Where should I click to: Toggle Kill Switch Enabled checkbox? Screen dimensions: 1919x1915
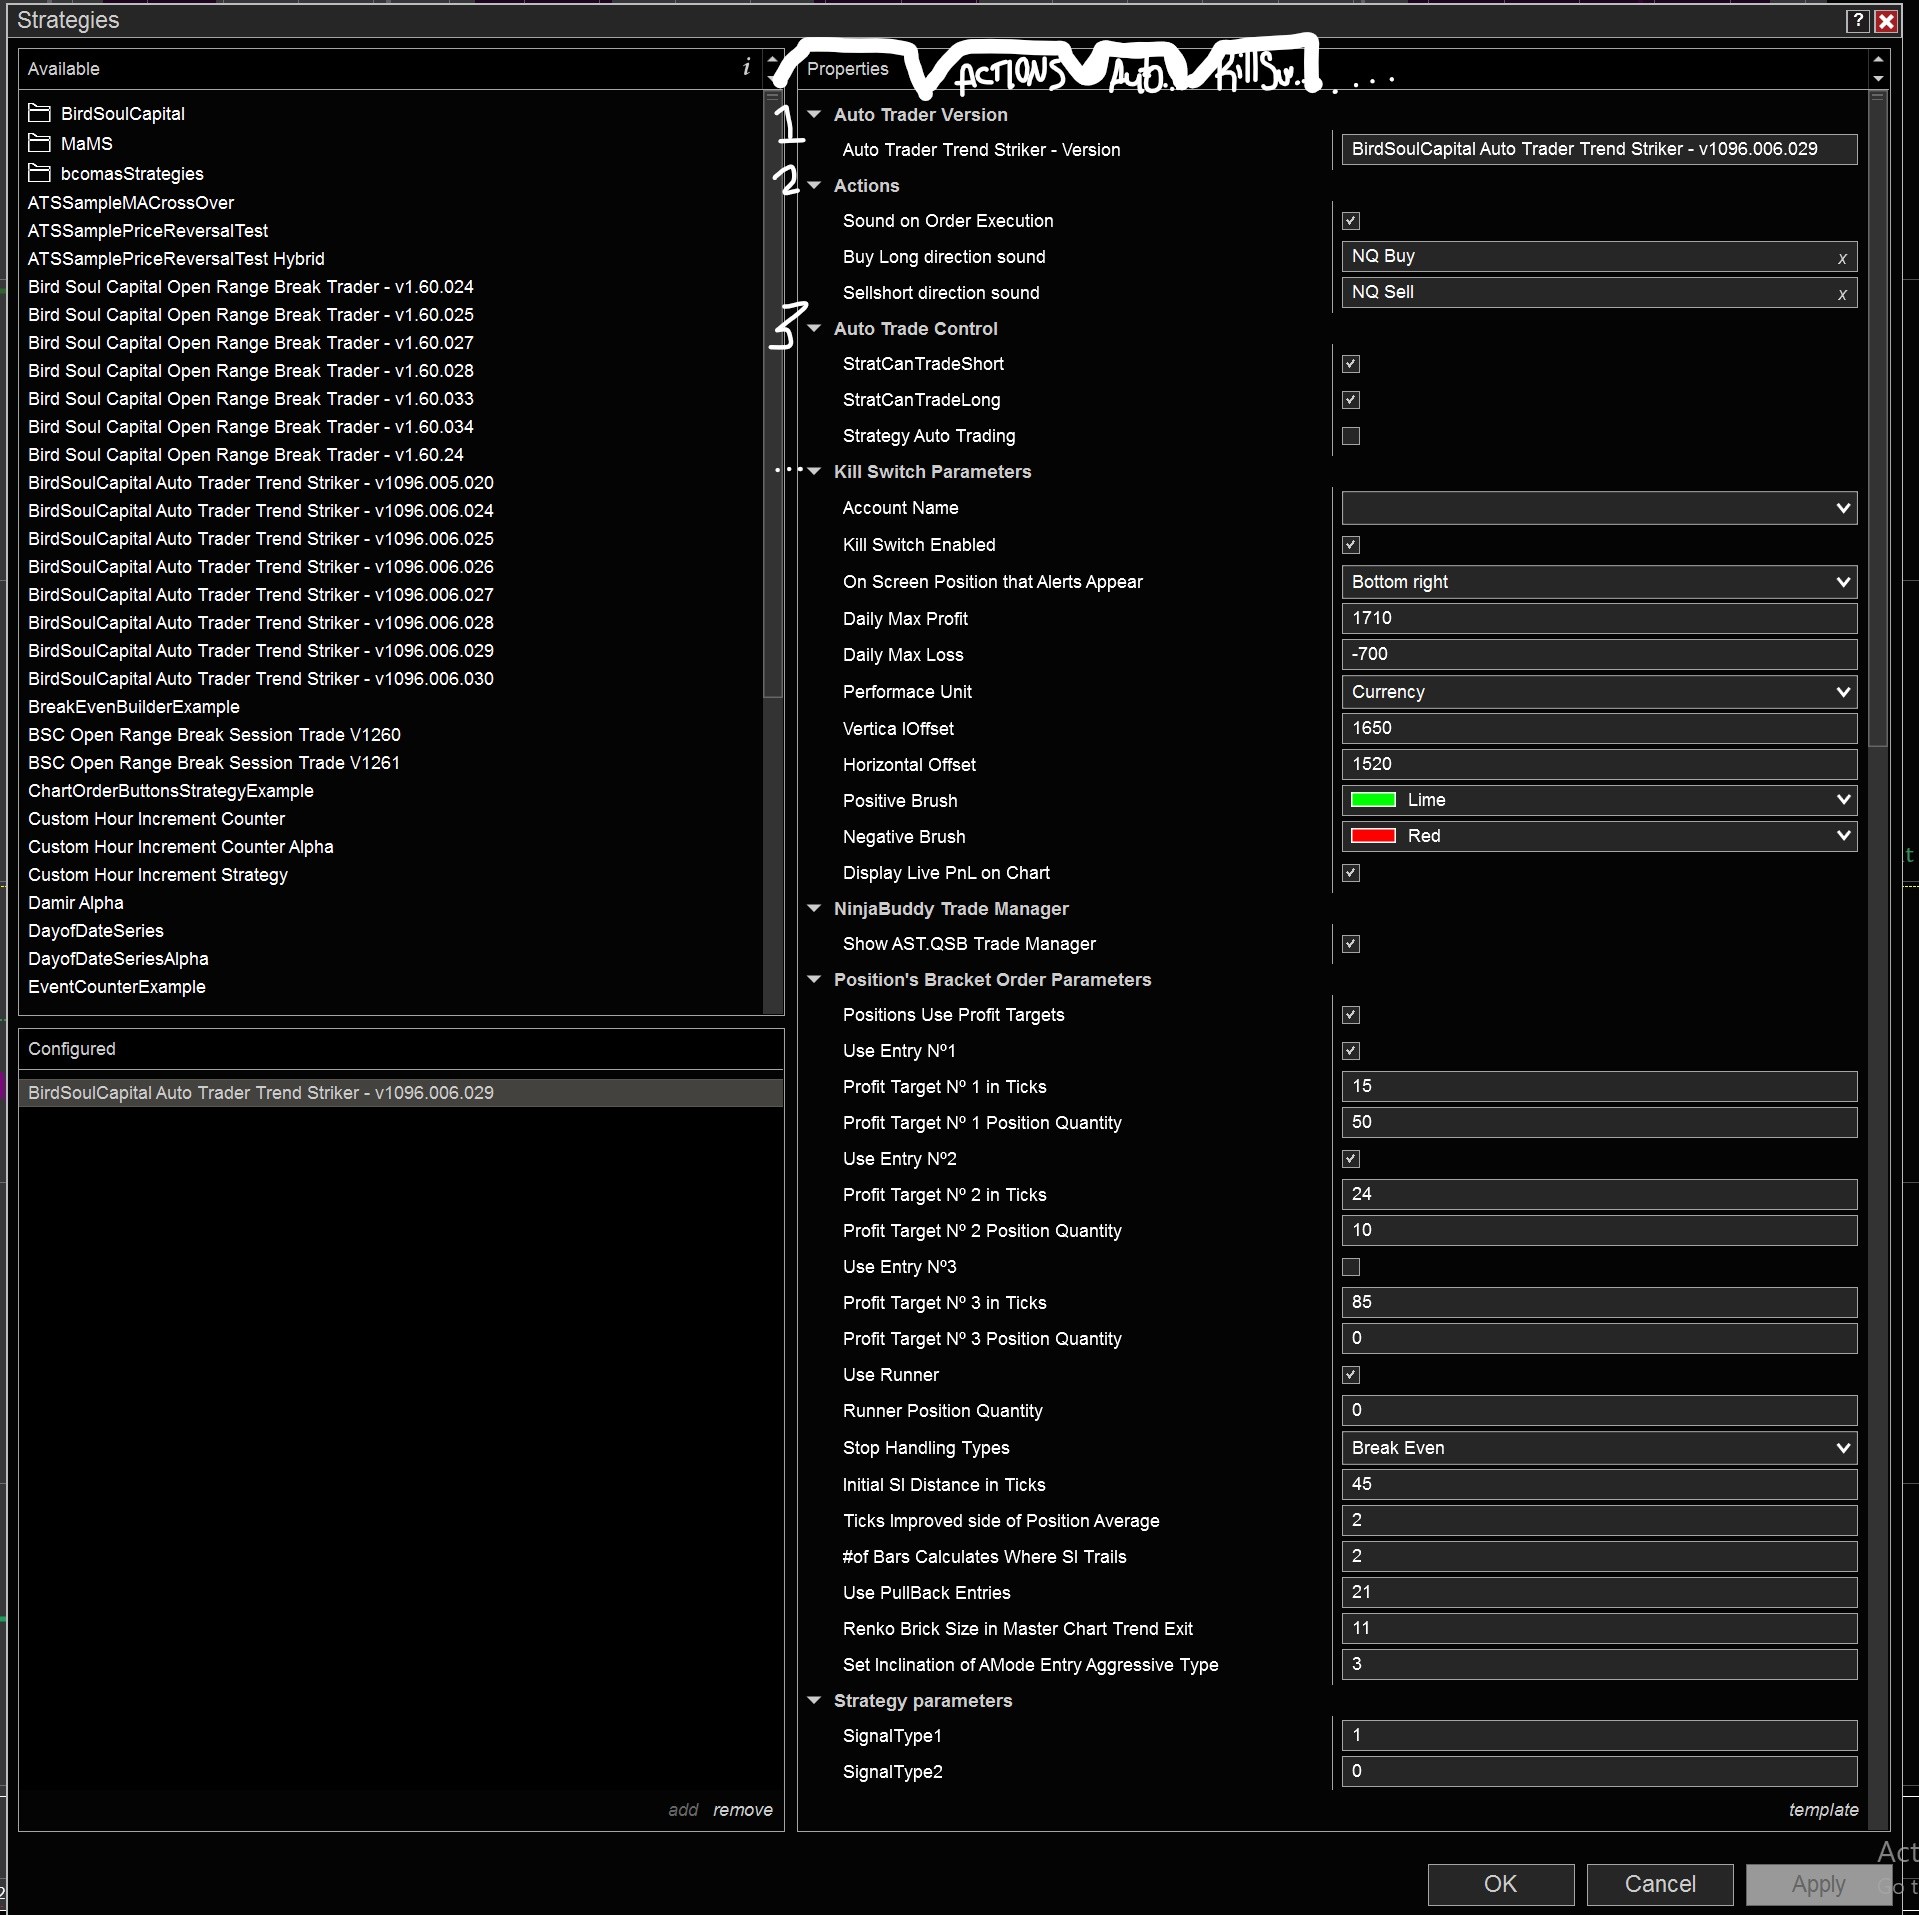pos(1351,545)
